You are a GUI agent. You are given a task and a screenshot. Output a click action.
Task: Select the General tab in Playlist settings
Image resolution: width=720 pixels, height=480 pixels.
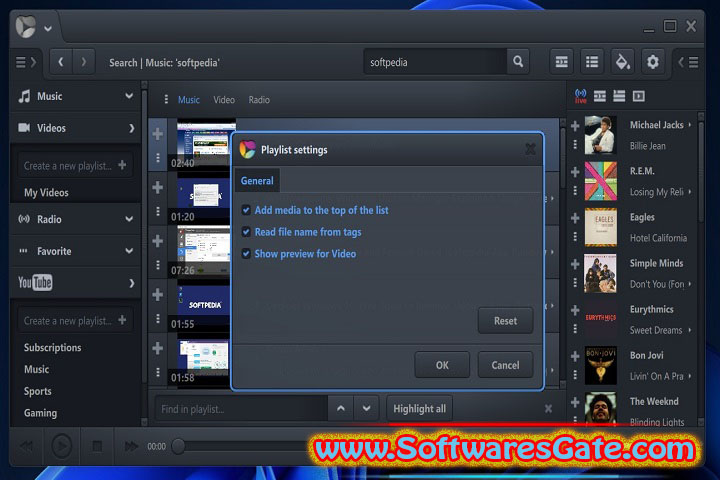[x=257, y=181]
